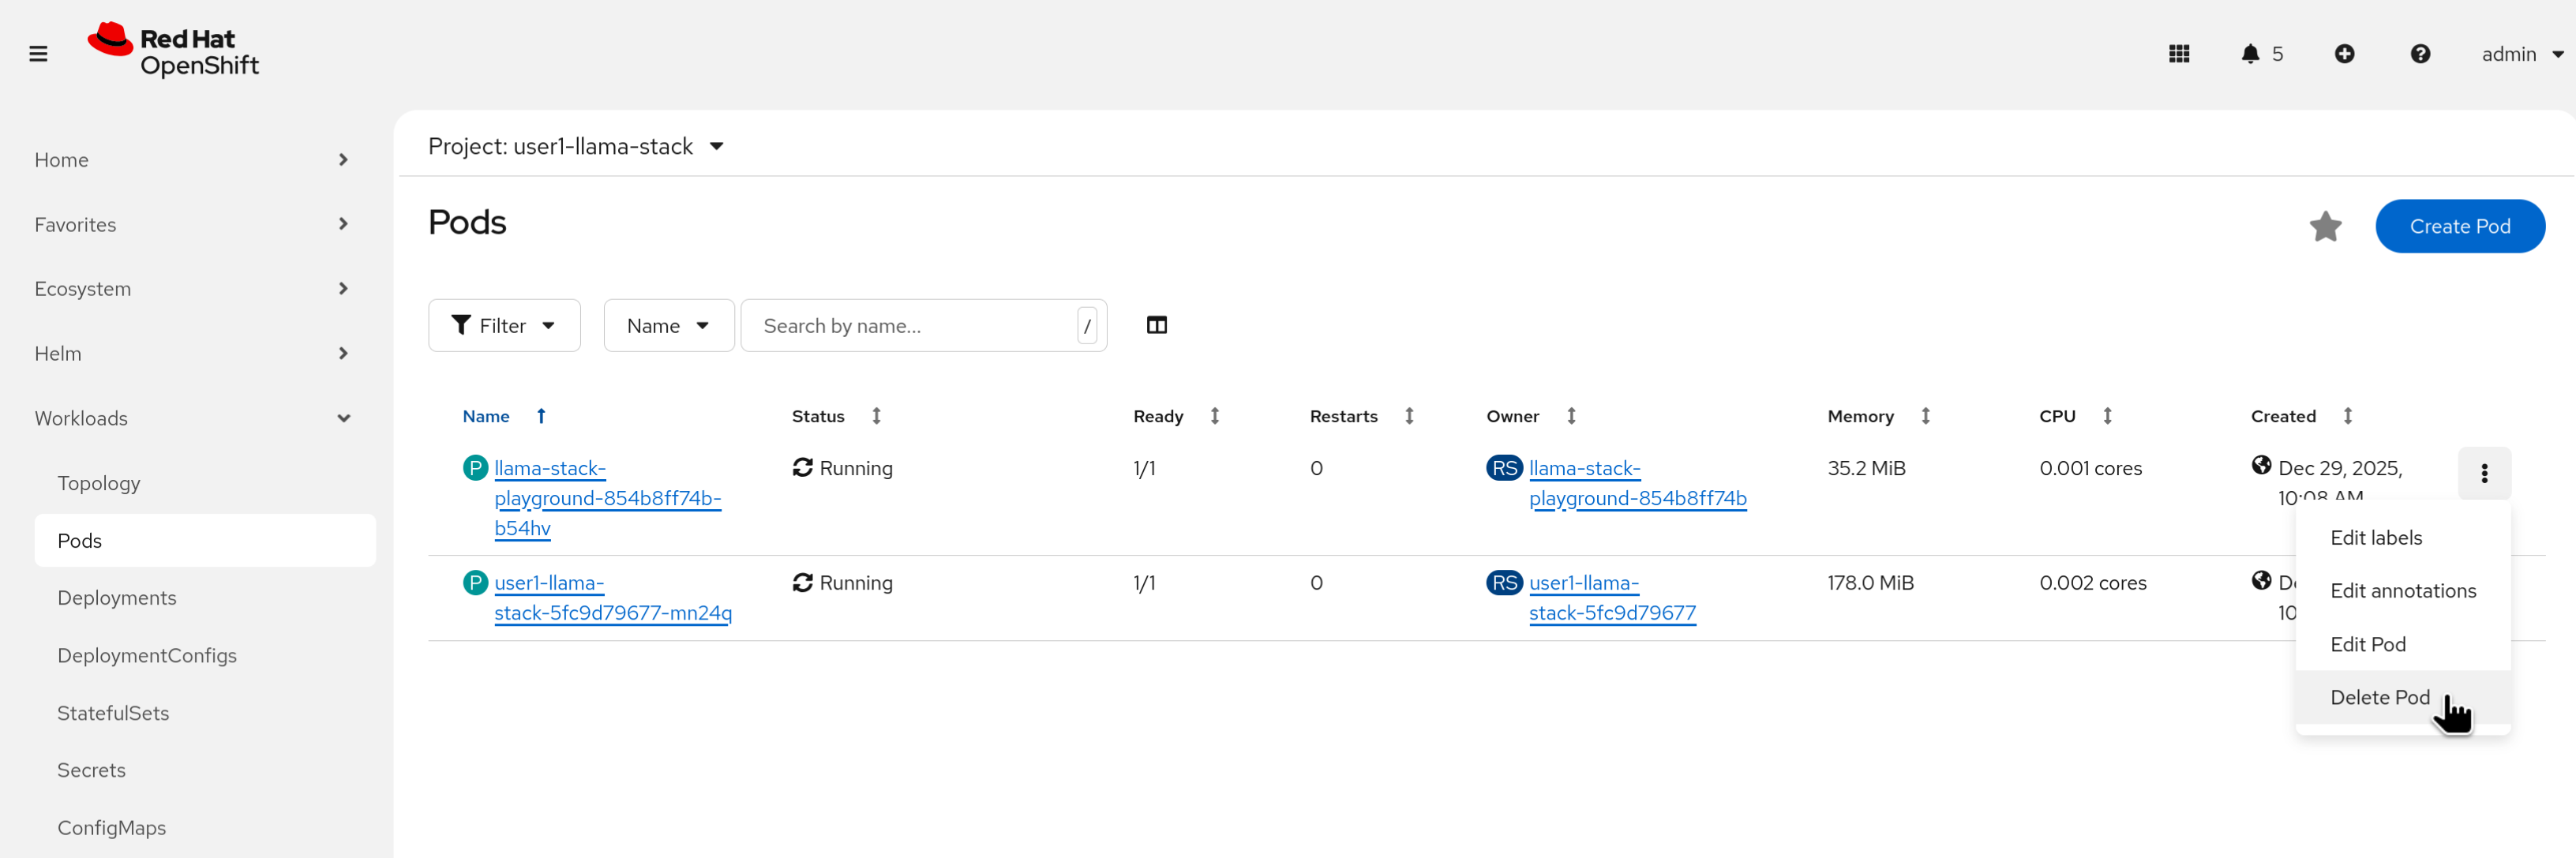Viewport: 2576px width, 858px height.
Task: Open the help question mark icon
Action: tap(2419, 54)
